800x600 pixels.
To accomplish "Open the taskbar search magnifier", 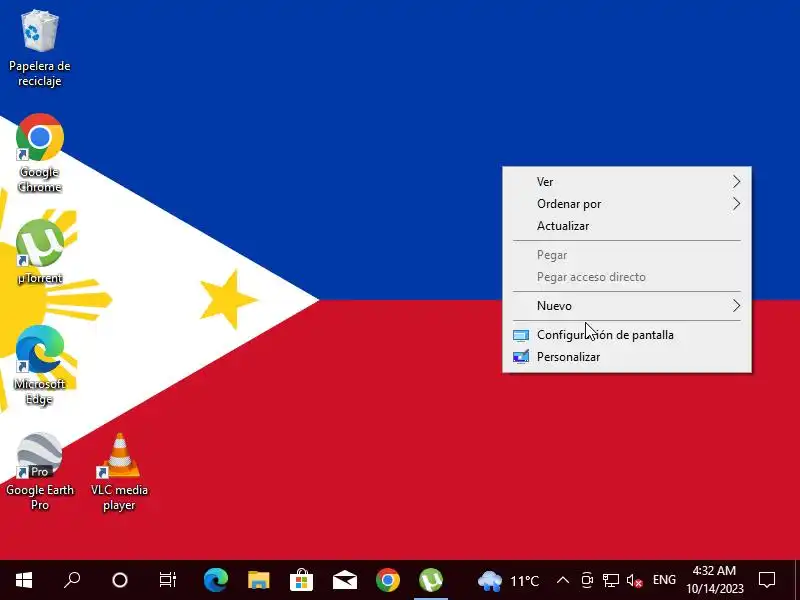I will click(72, 580).
